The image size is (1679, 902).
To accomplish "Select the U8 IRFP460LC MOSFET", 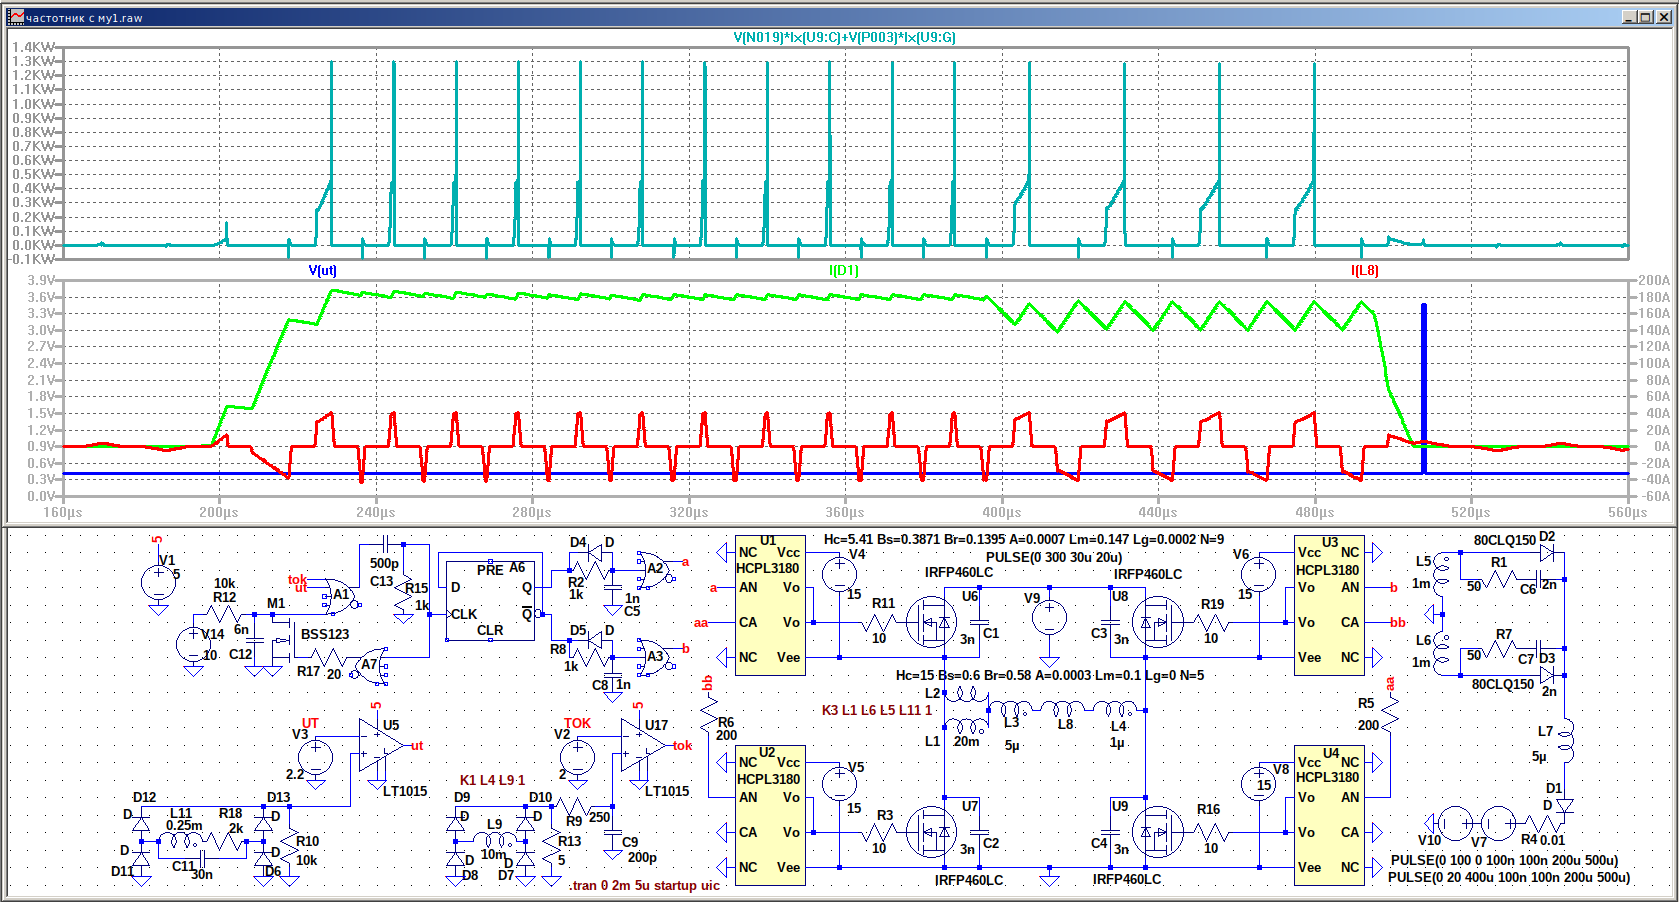I will [x=1157, y=622].
